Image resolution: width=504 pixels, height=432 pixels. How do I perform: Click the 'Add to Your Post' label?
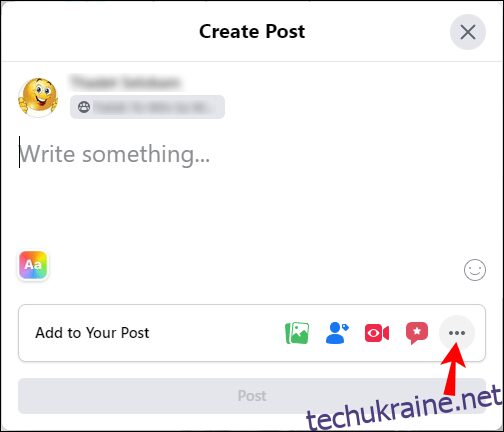point(92,333)
